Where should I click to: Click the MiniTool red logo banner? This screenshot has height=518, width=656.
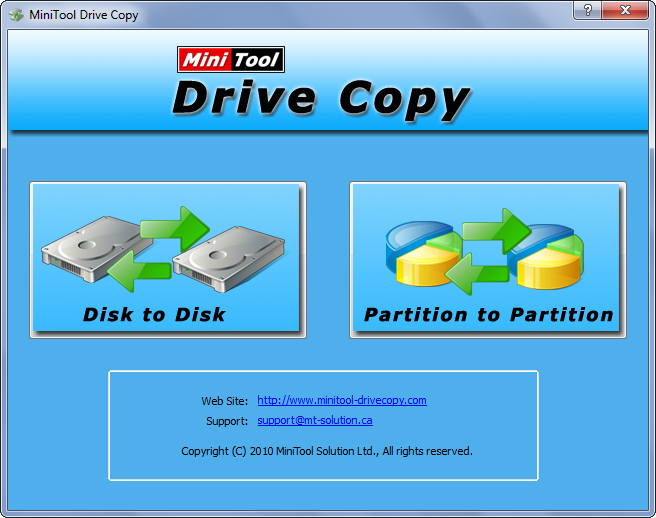(231, 59)
